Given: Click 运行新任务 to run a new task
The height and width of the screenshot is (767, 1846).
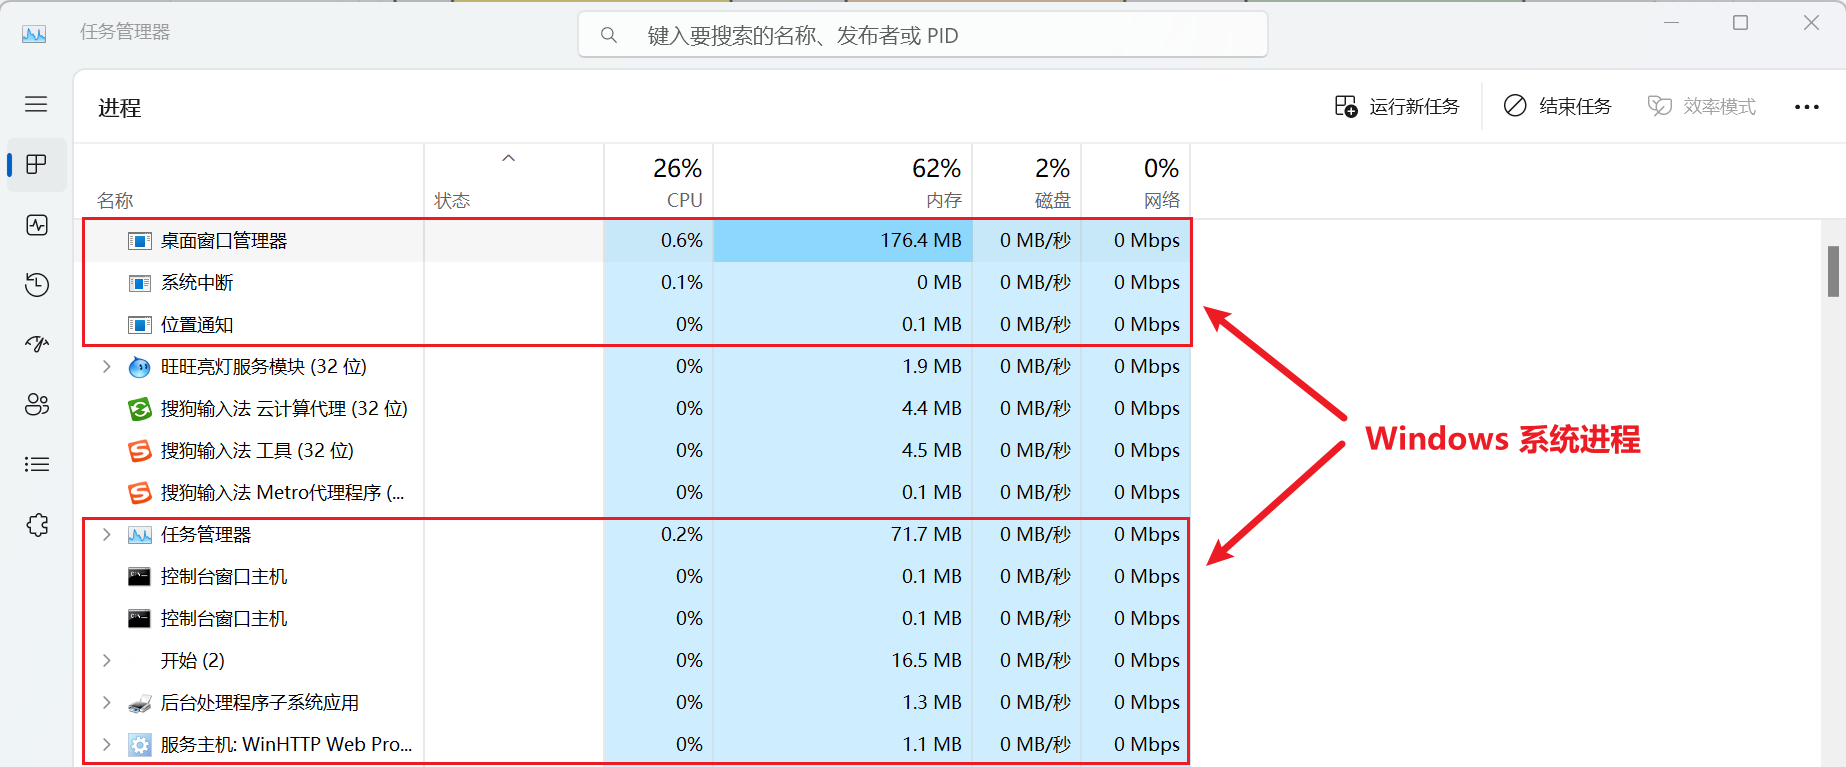Looking at the screenshot, I should 1397,106.
